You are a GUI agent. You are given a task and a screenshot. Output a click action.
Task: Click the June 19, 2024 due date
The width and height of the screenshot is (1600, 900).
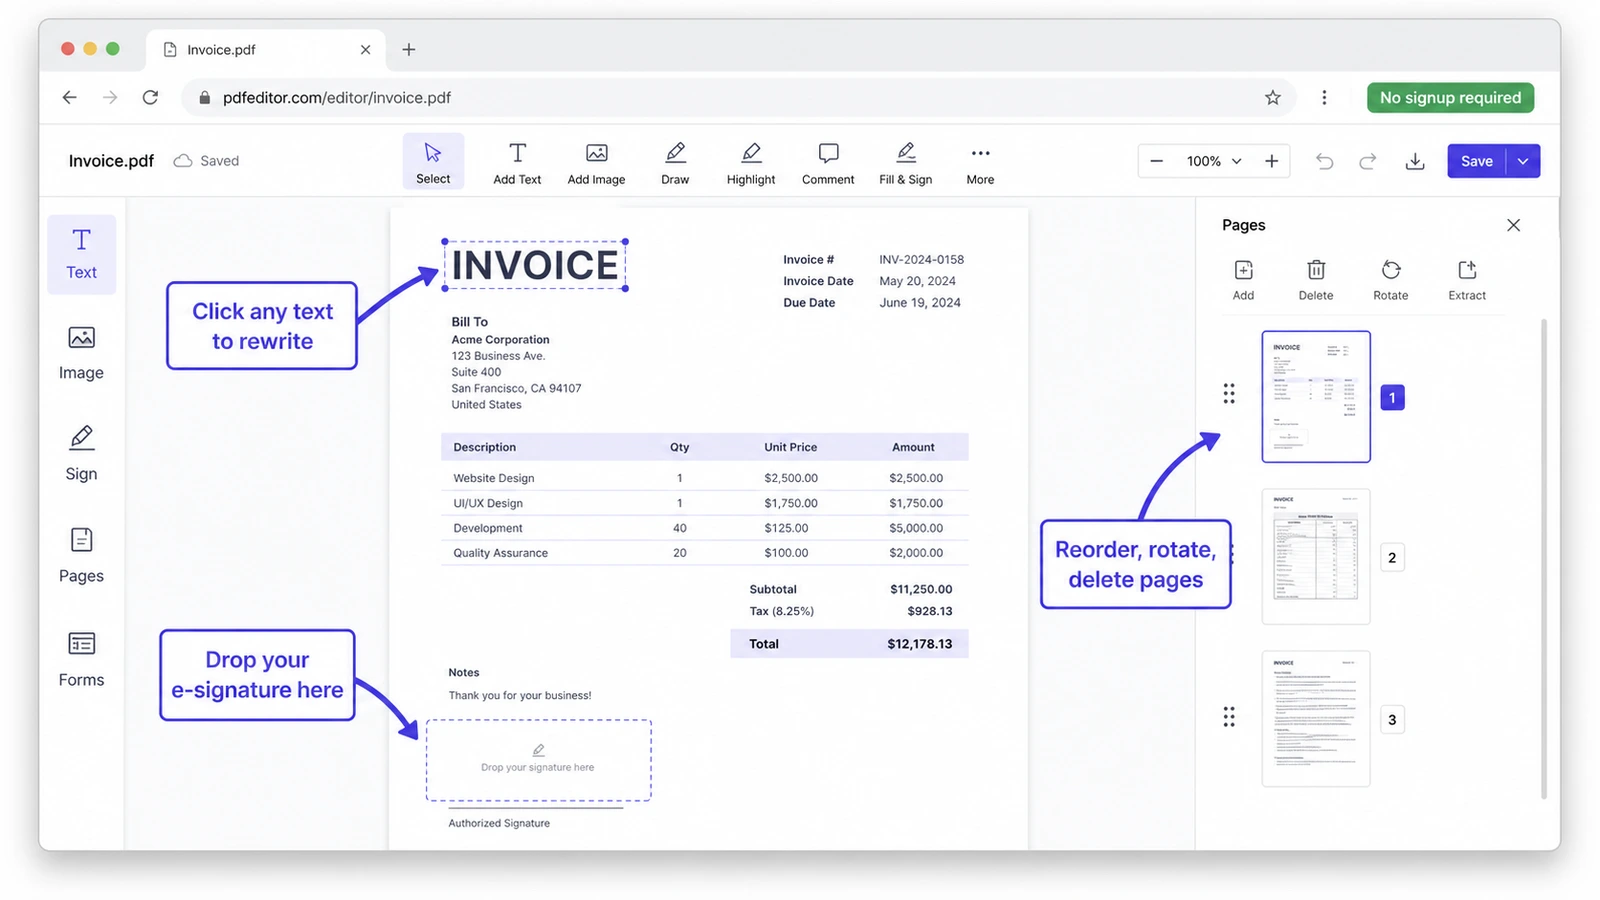click(920, 303)
